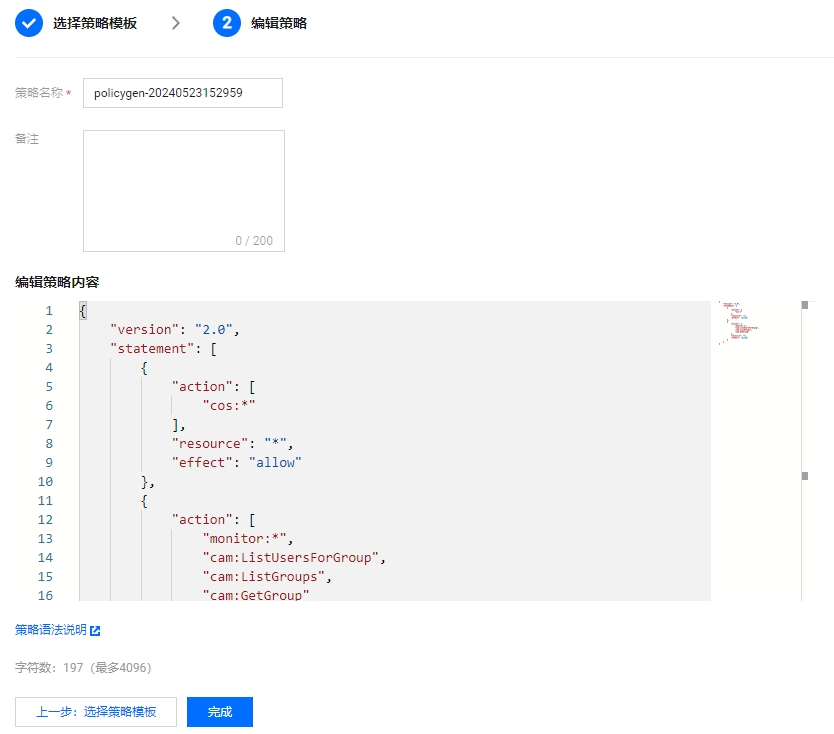Place cursor on the "cam:ListGroups" line
Screen dimensions: 834x734
tap(266, 577)
